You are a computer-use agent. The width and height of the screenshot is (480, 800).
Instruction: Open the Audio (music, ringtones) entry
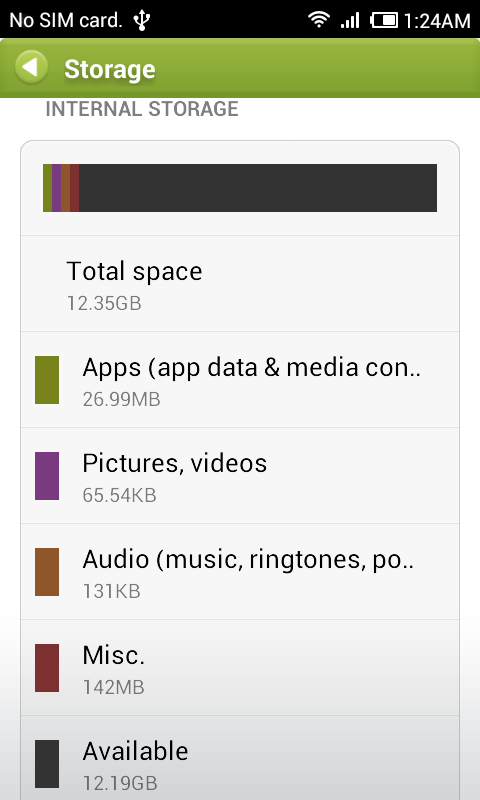(240, 571)
